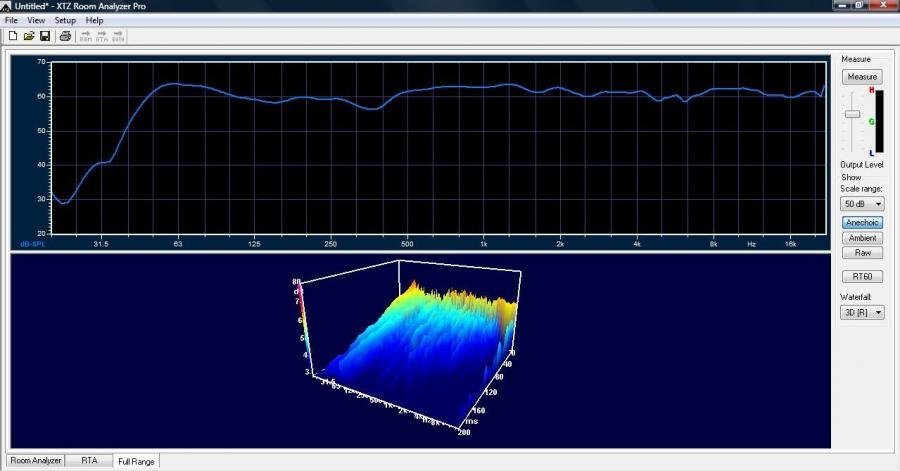Open an existing file with folder icon
The width and height of the screenshot is (900, 471).
pos(29,36)
